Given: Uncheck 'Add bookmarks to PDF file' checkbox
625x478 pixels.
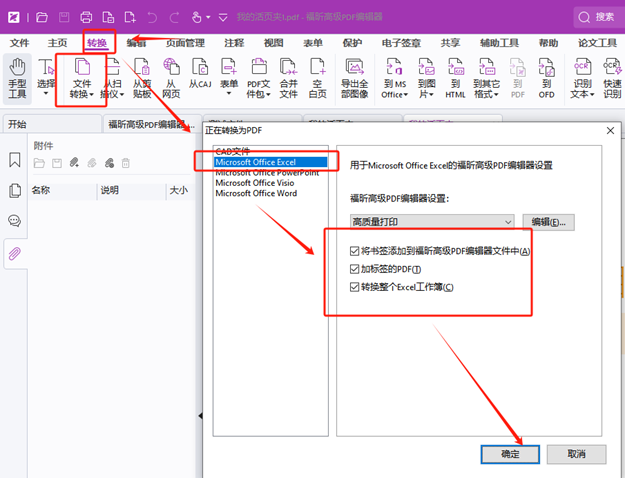Looking at the screenshot, I should (x=355, y=251).
